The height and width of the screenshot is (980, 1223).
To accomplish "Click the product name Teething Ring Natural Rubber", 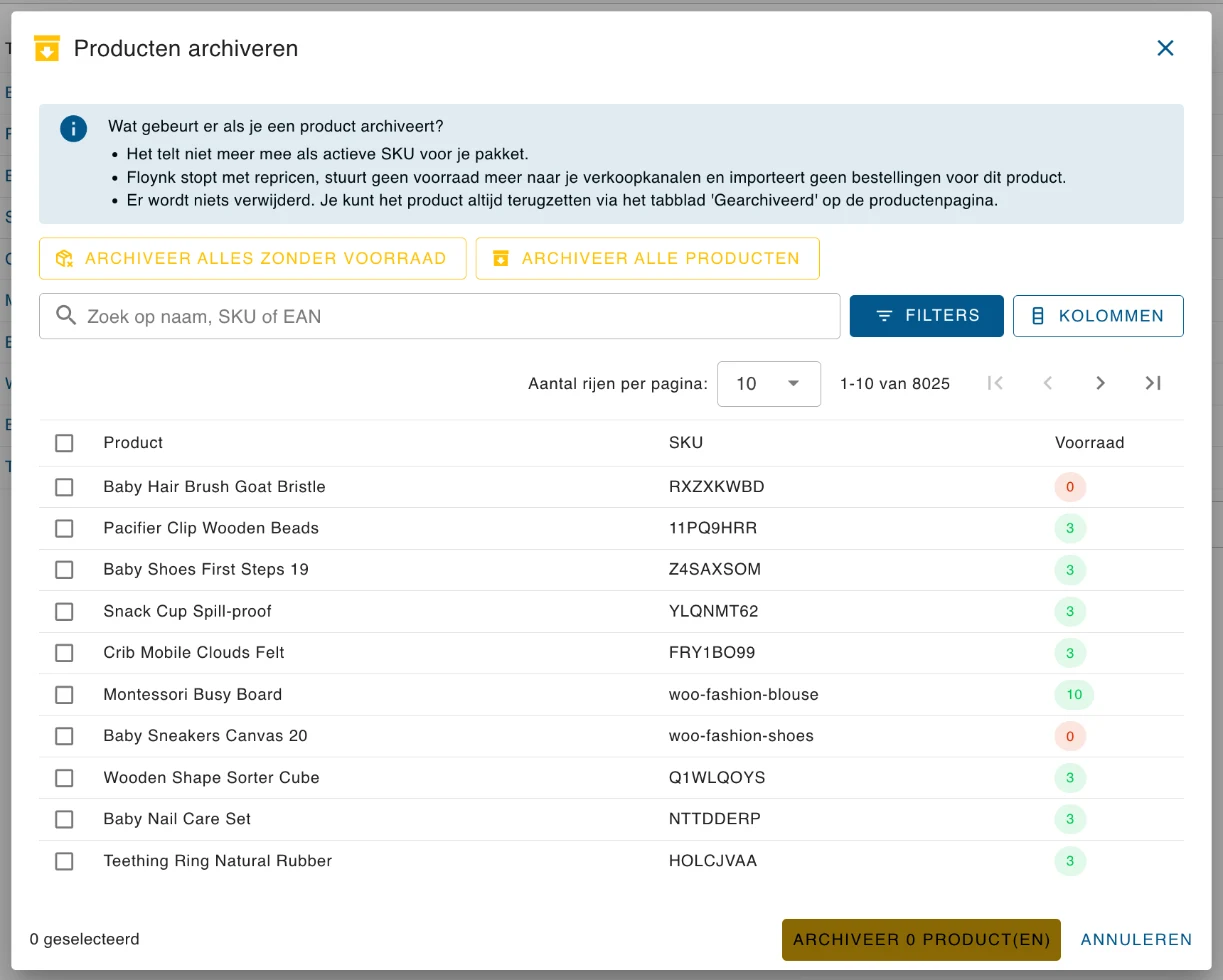I will pos(217,861).
